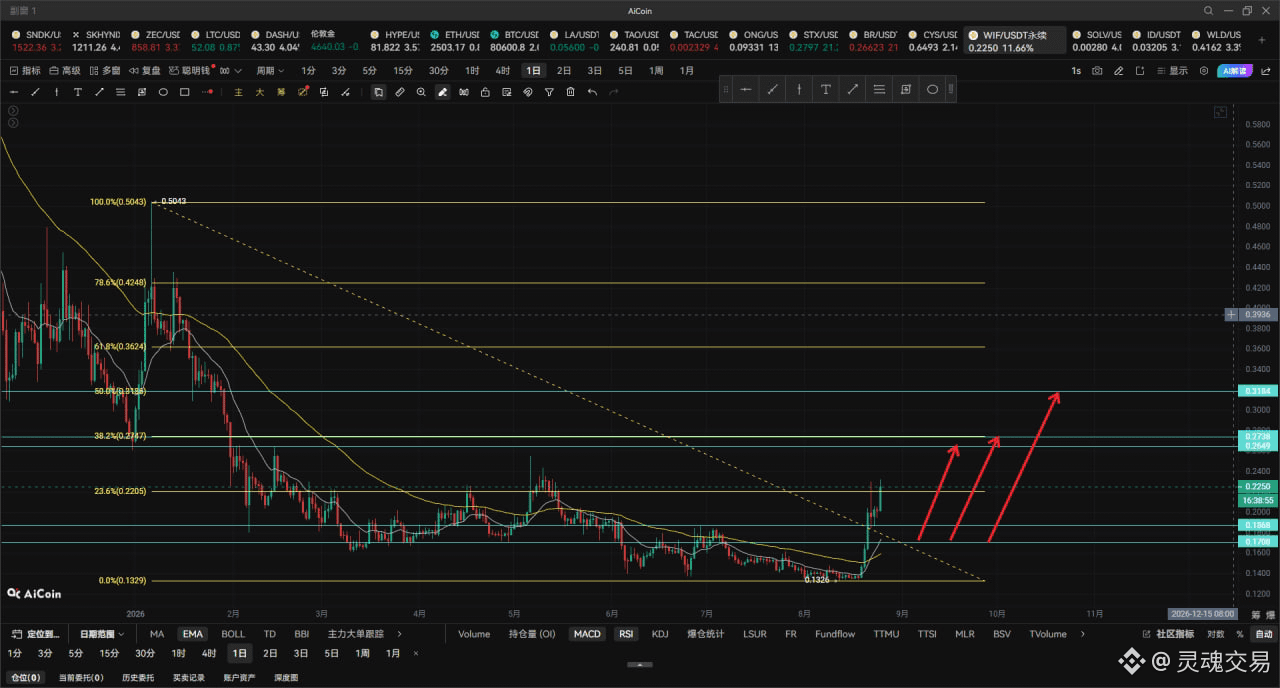Toggle 对数 logarithmic scale
Image resolution: width=1280 pixels, height=688 pixels.
click(x=1215, y=634)
